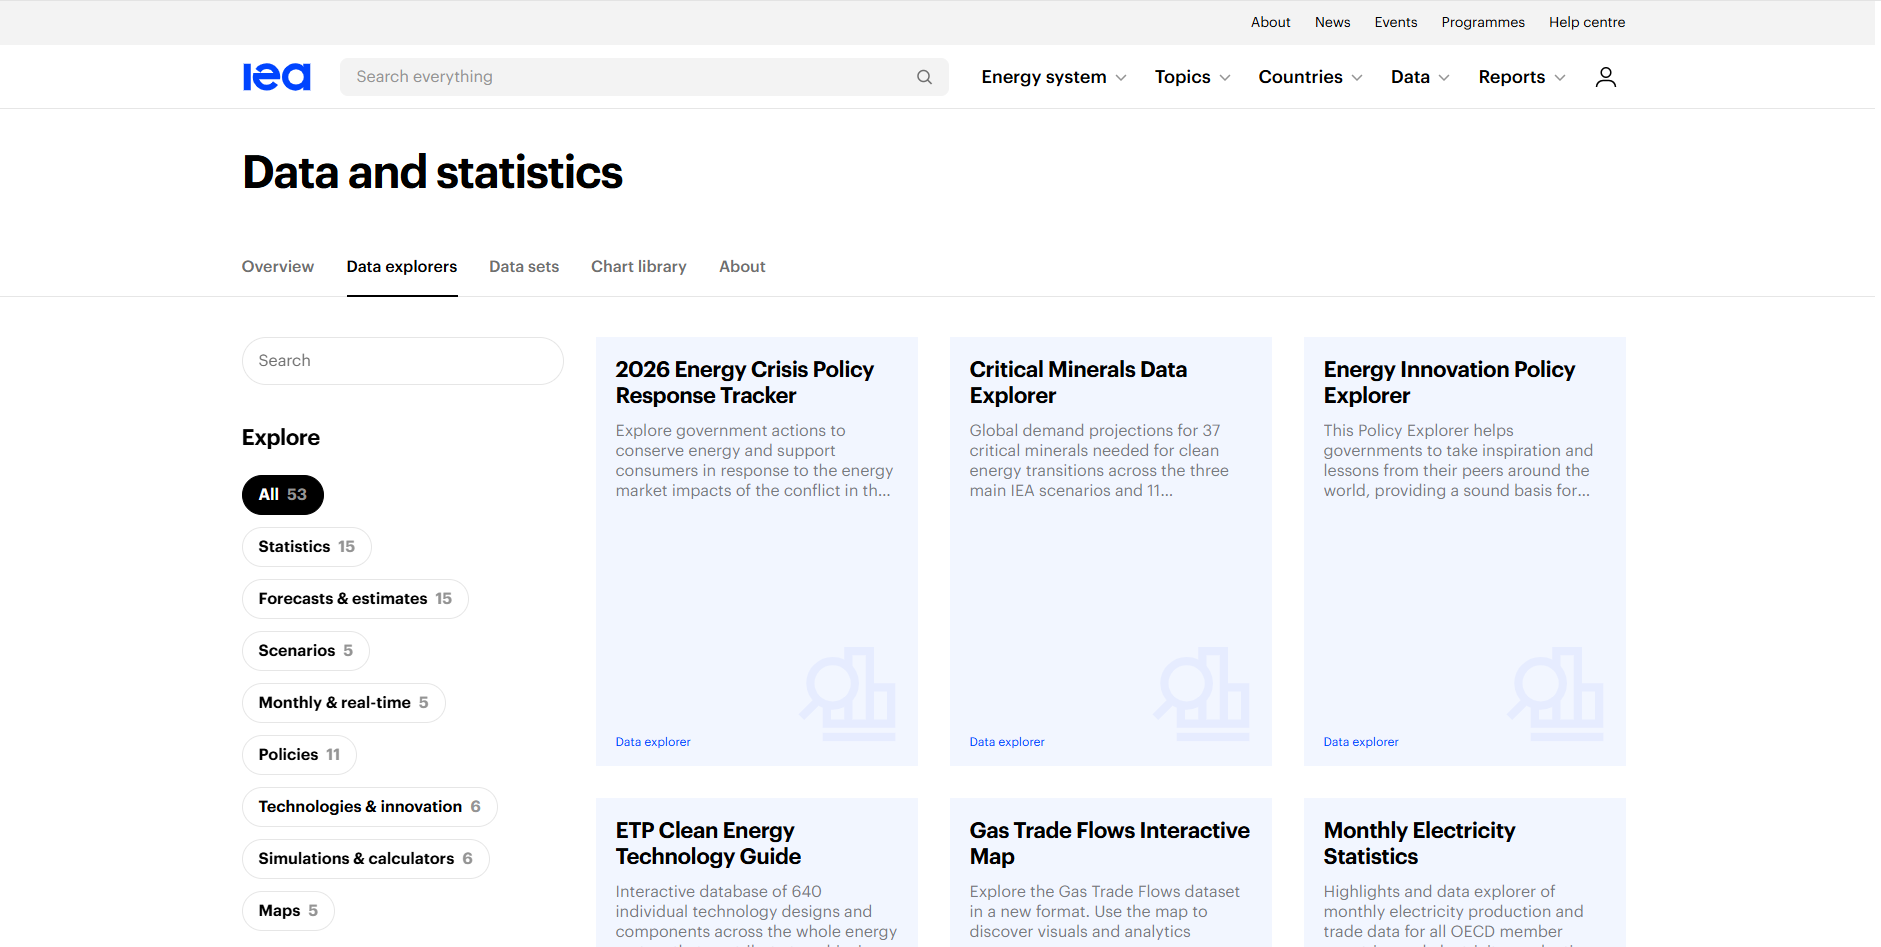Switch to the Data sets tab
Screen dimensions: 1881x947
pyautogui.click(x=524, y=267)
